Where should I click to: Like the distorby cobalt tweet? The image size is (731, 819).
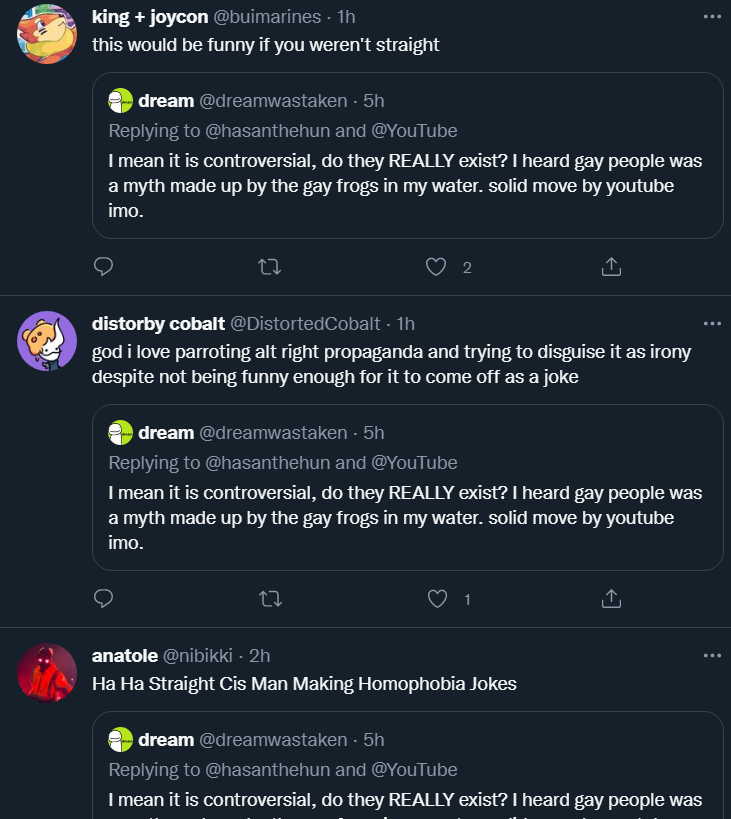tap(436, 599)
